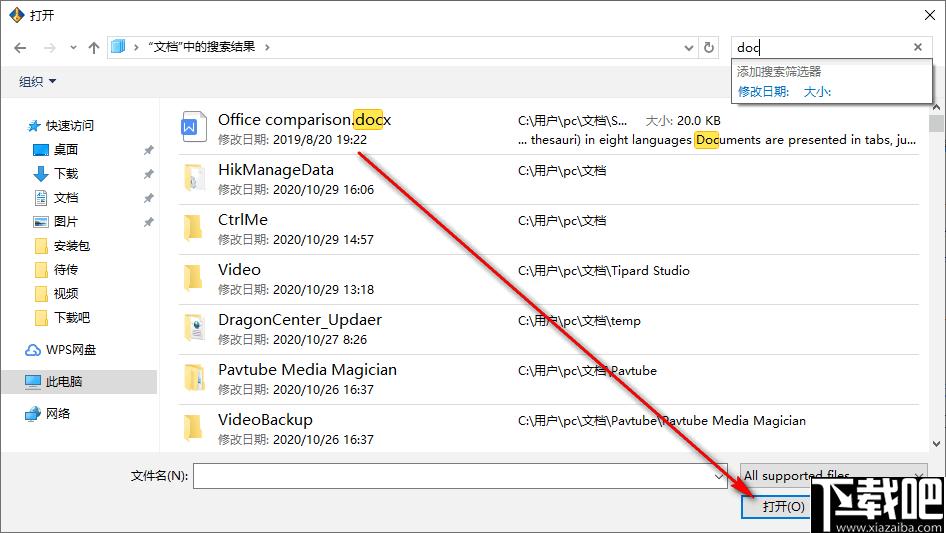Click the Video folder name
Viewport: 946px width, 533px height.
[239, 270]
